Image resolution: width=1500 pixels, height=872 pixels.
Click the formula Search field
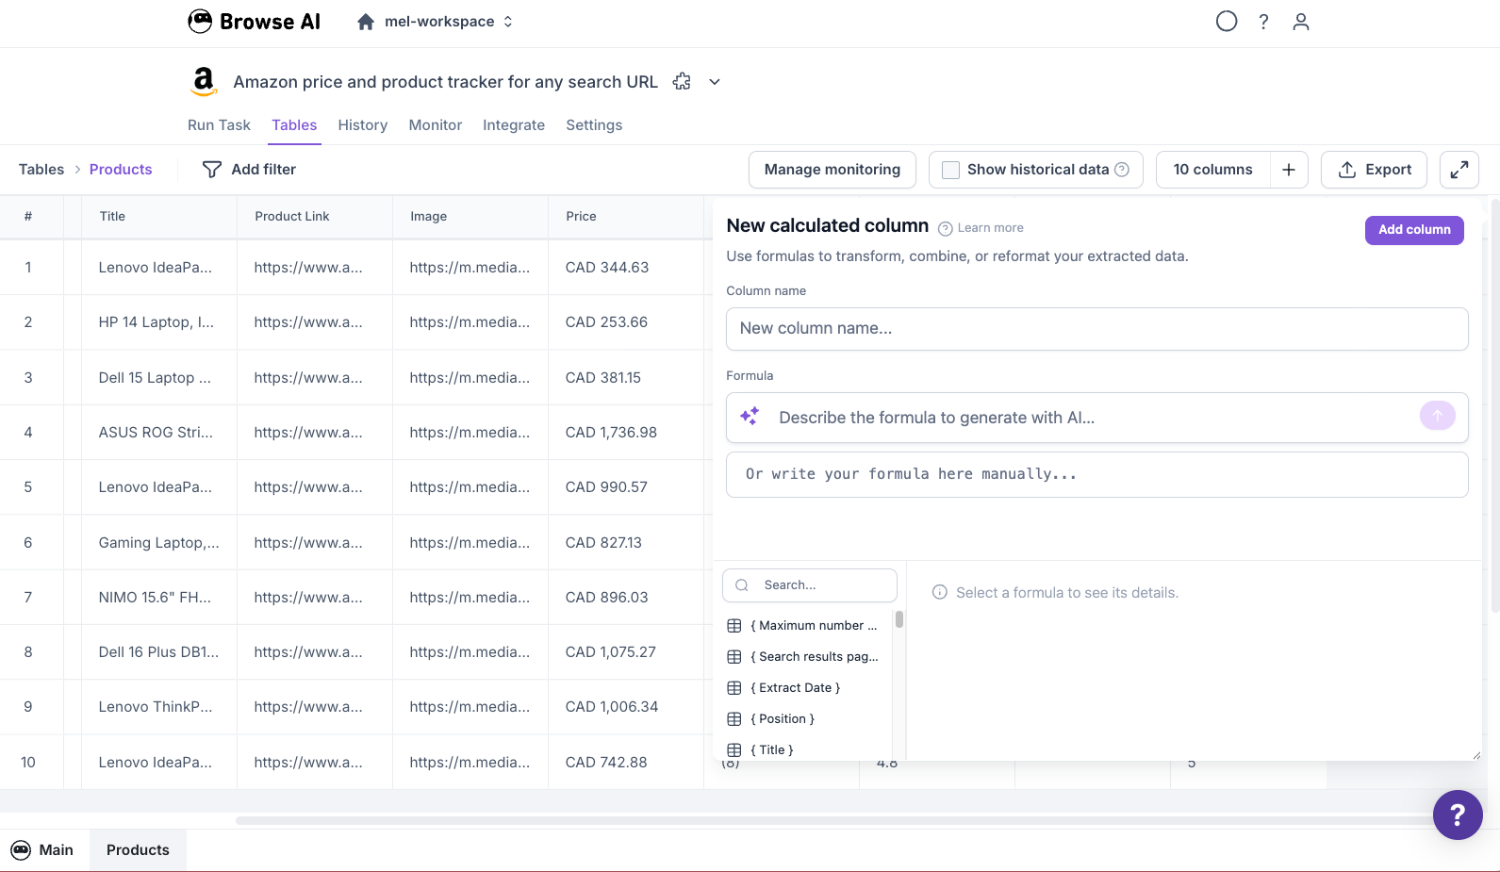click(x=810, y=585)
